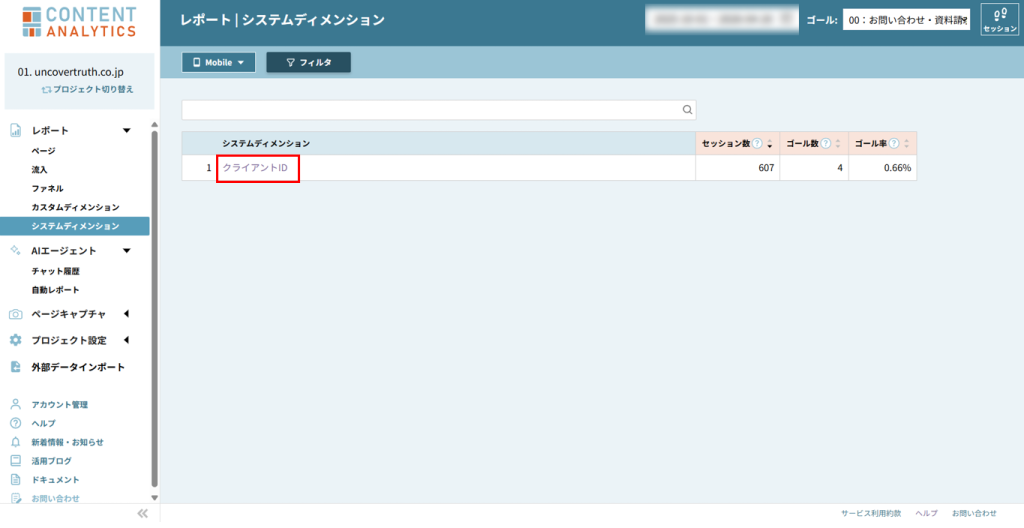Sort by ゴール率 column arrows
This screenshot has width=1024, height=528.
[906, 144]
